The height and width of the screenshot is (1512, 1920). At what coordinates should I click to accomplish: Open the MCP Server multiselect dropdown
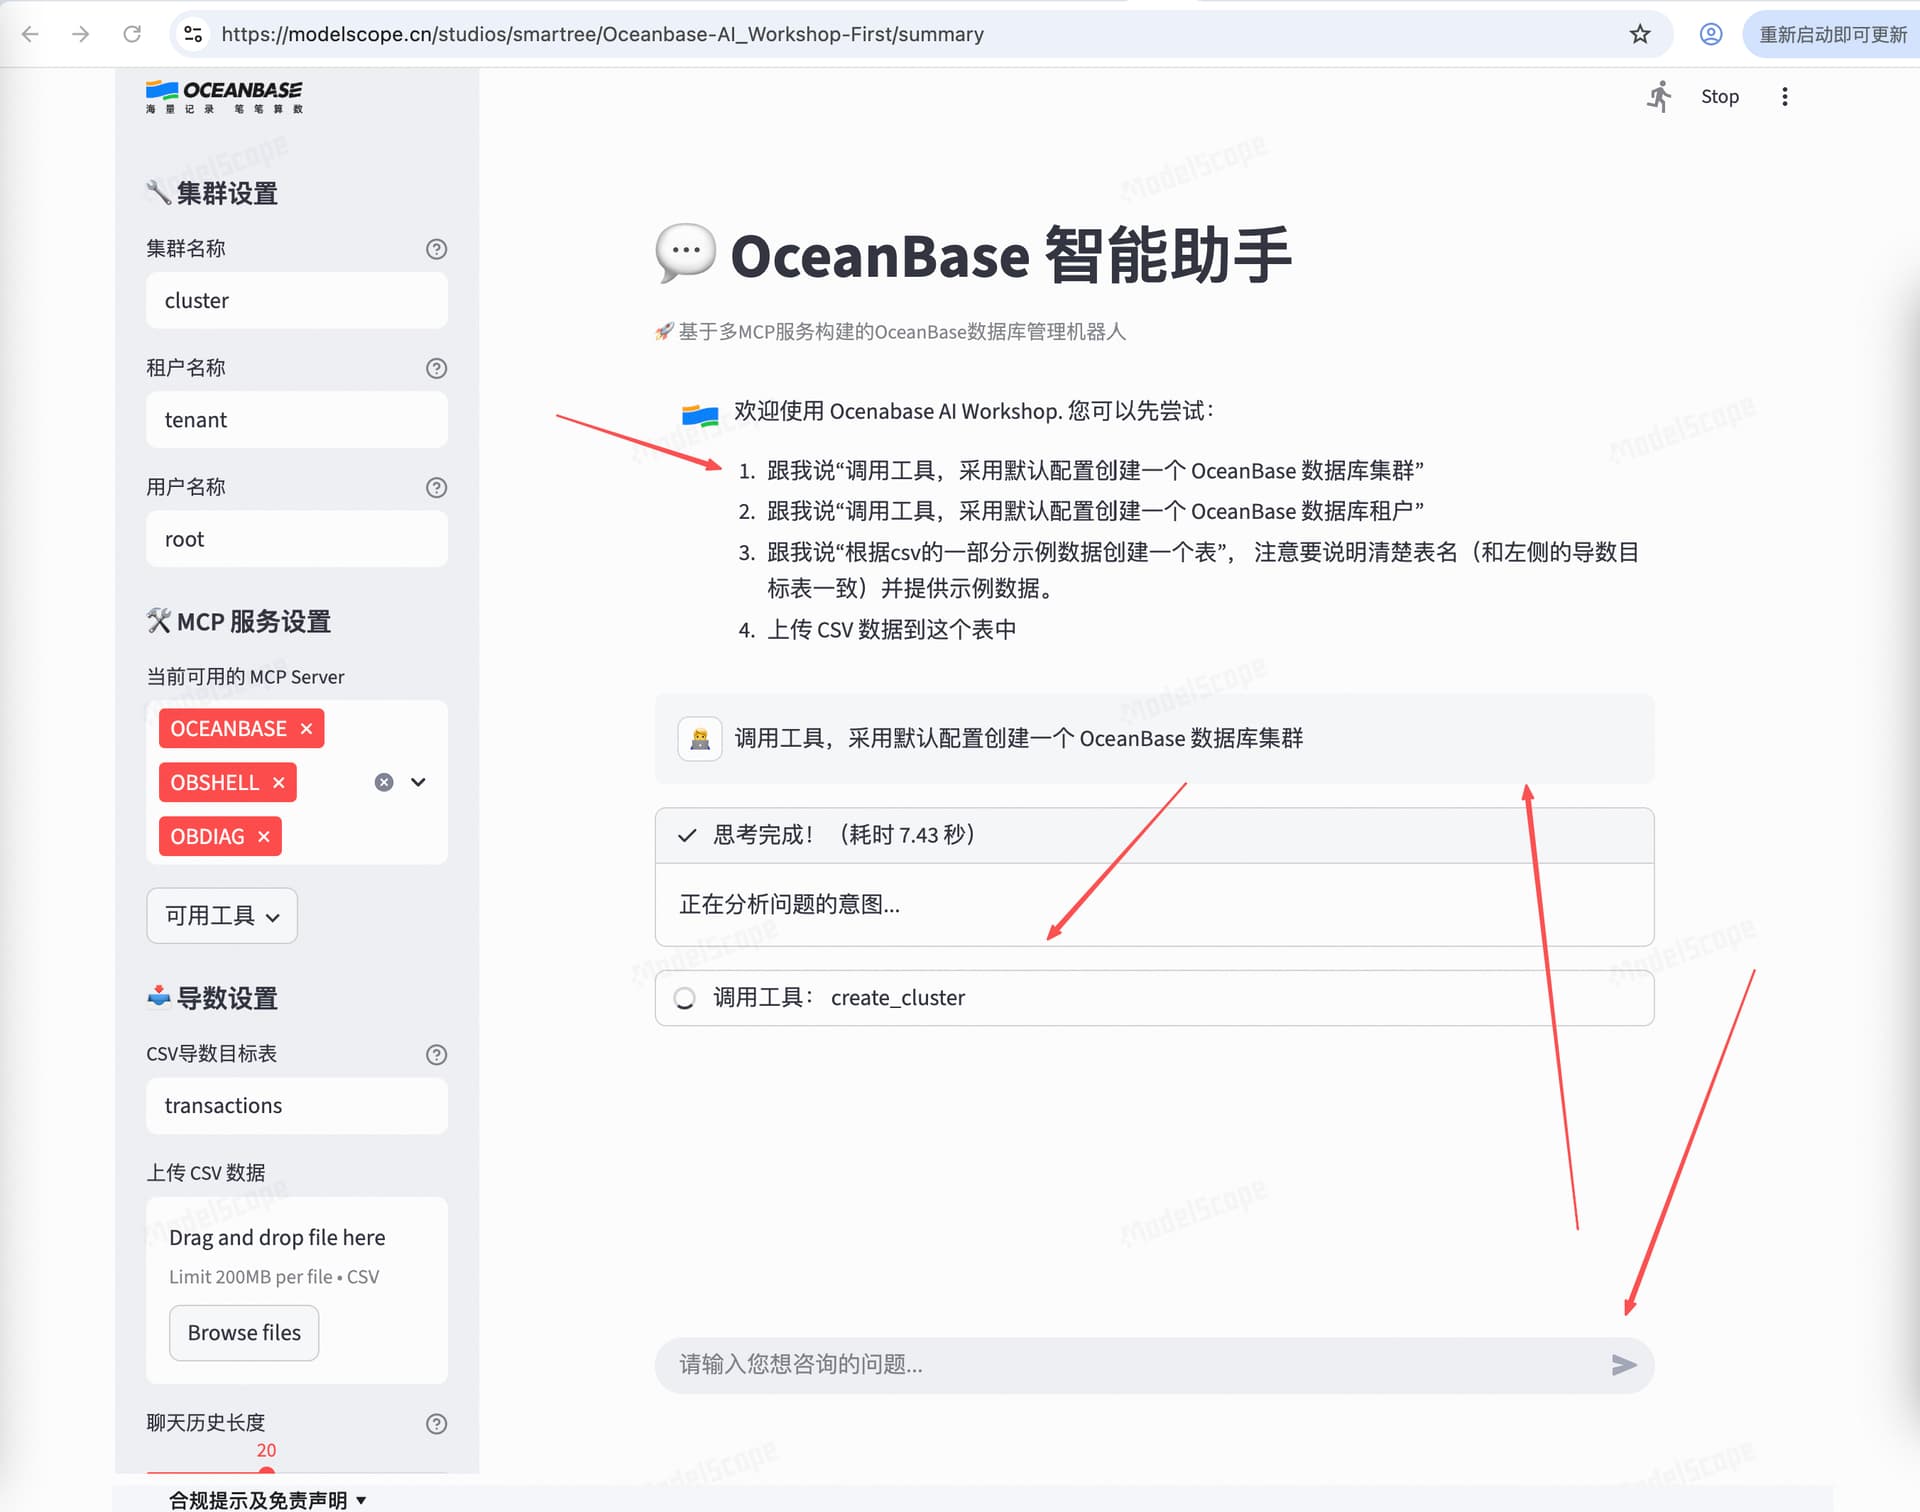pos(419,782)
